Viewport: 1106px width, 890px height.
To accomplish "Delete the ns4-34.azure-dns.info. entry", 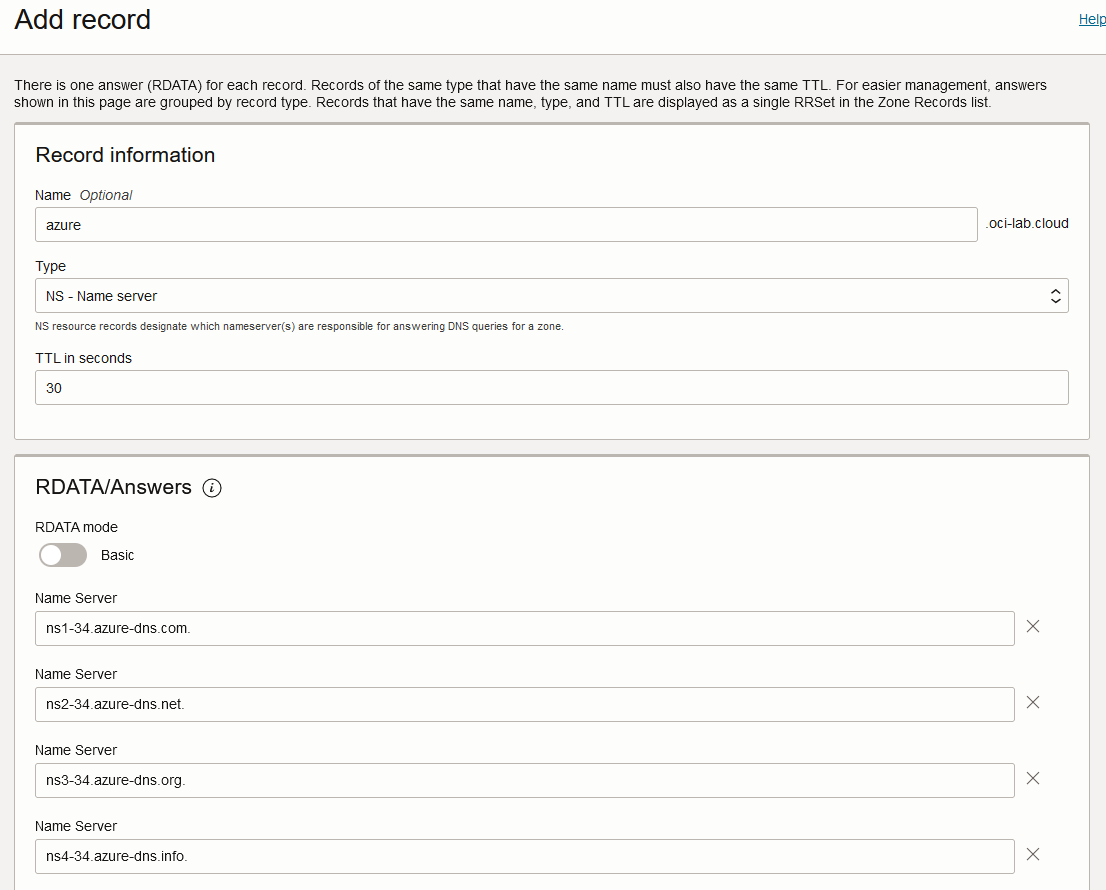I will (x=1033, y=854).
